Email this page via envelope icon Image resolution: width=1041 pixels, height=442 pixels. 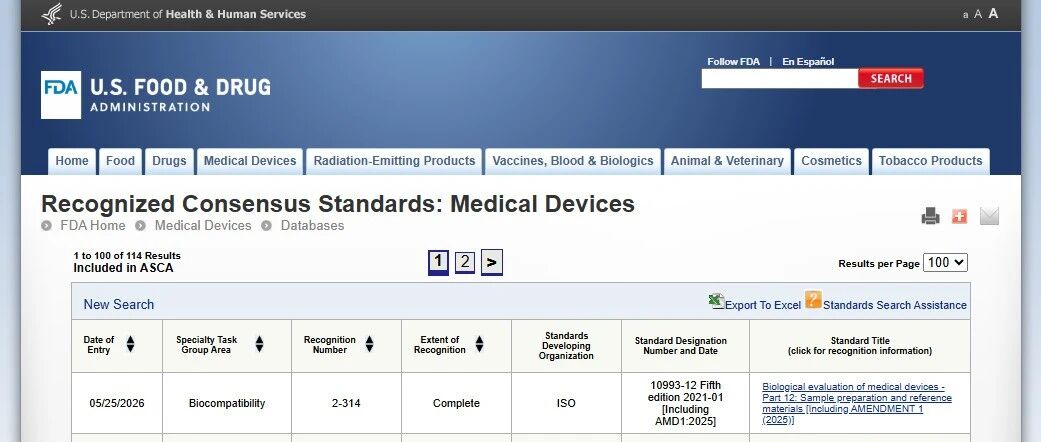(989, 216)
